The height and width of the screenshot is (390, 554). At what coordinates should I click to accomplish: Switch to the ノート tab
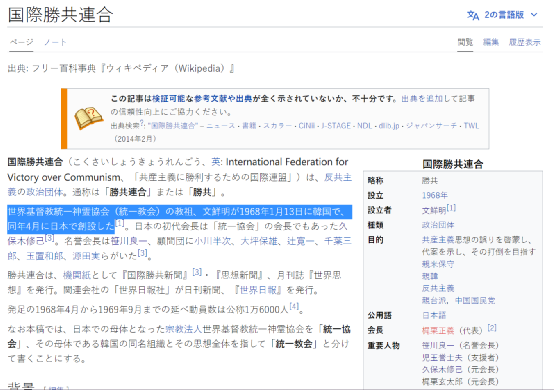(x=55, y=42)
